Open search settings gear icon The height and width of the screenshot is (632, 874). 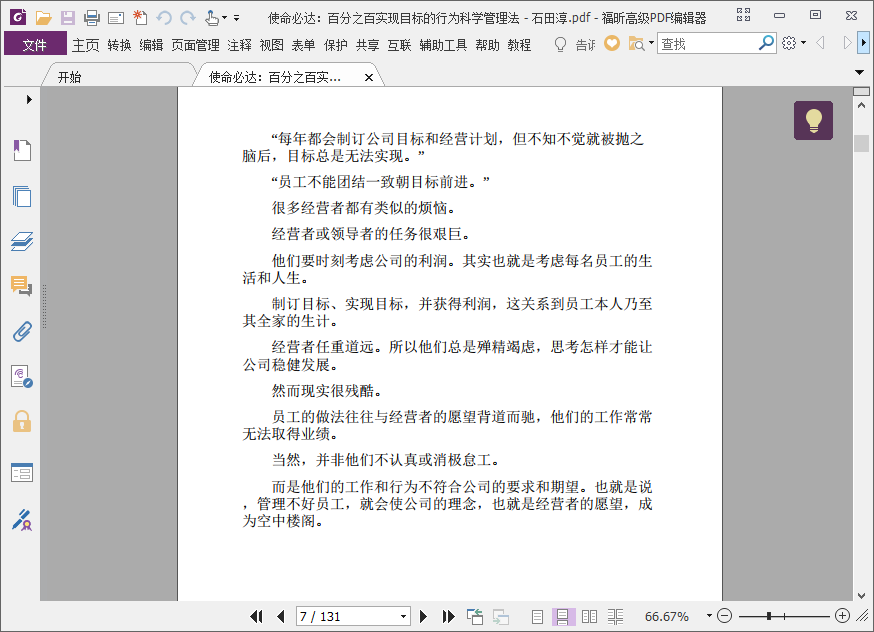coord(789,43)
